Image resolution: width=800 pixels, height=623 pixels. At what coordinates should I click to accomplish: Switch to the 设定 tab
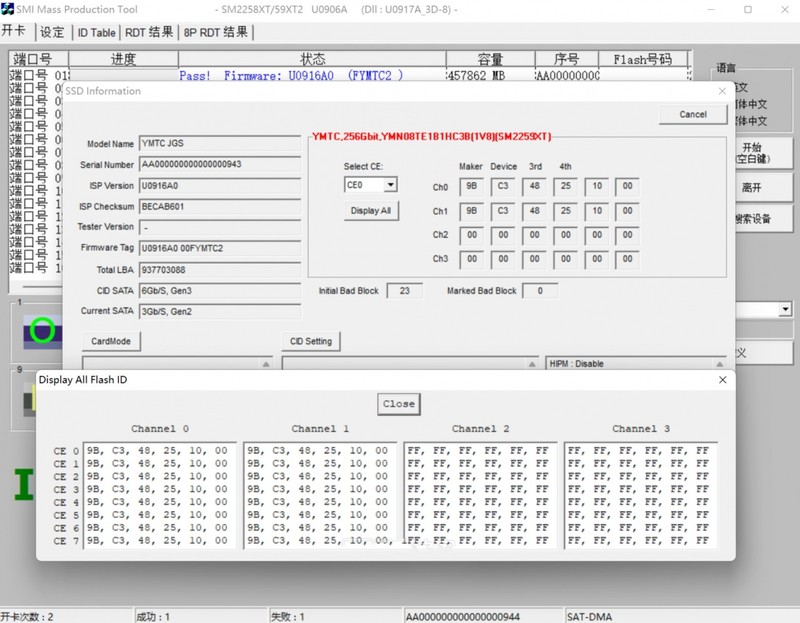click(52, 32)
